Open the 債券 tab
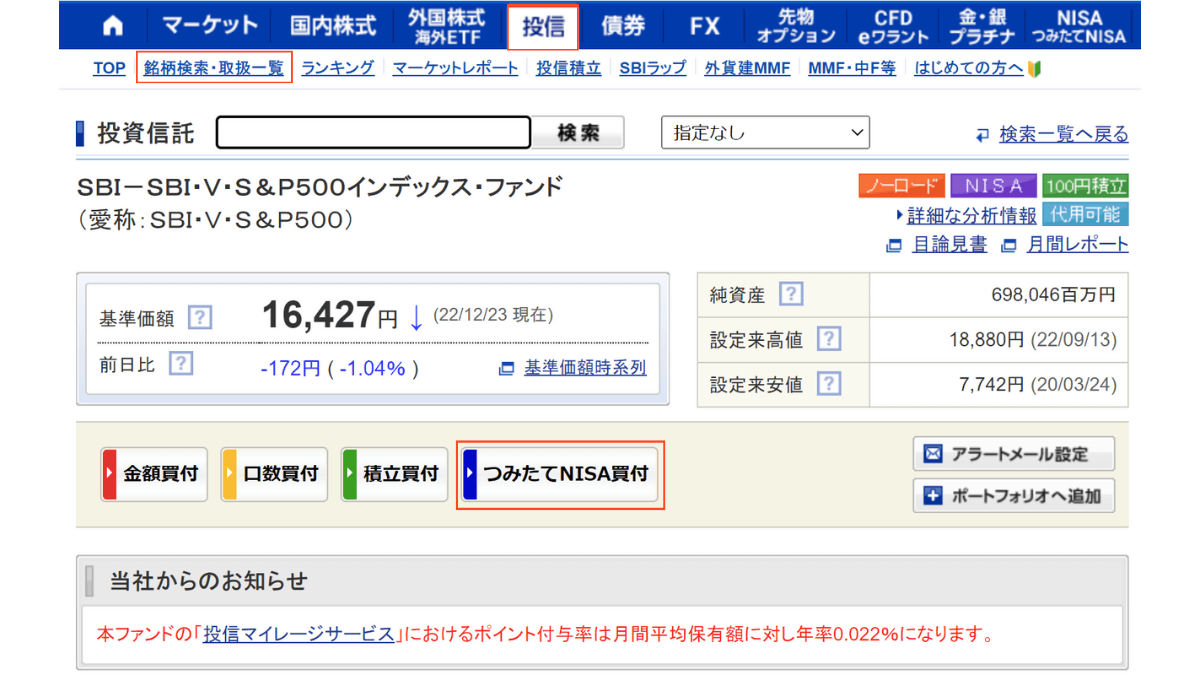This screenshot has height=675, width=1200. [623, 26]
